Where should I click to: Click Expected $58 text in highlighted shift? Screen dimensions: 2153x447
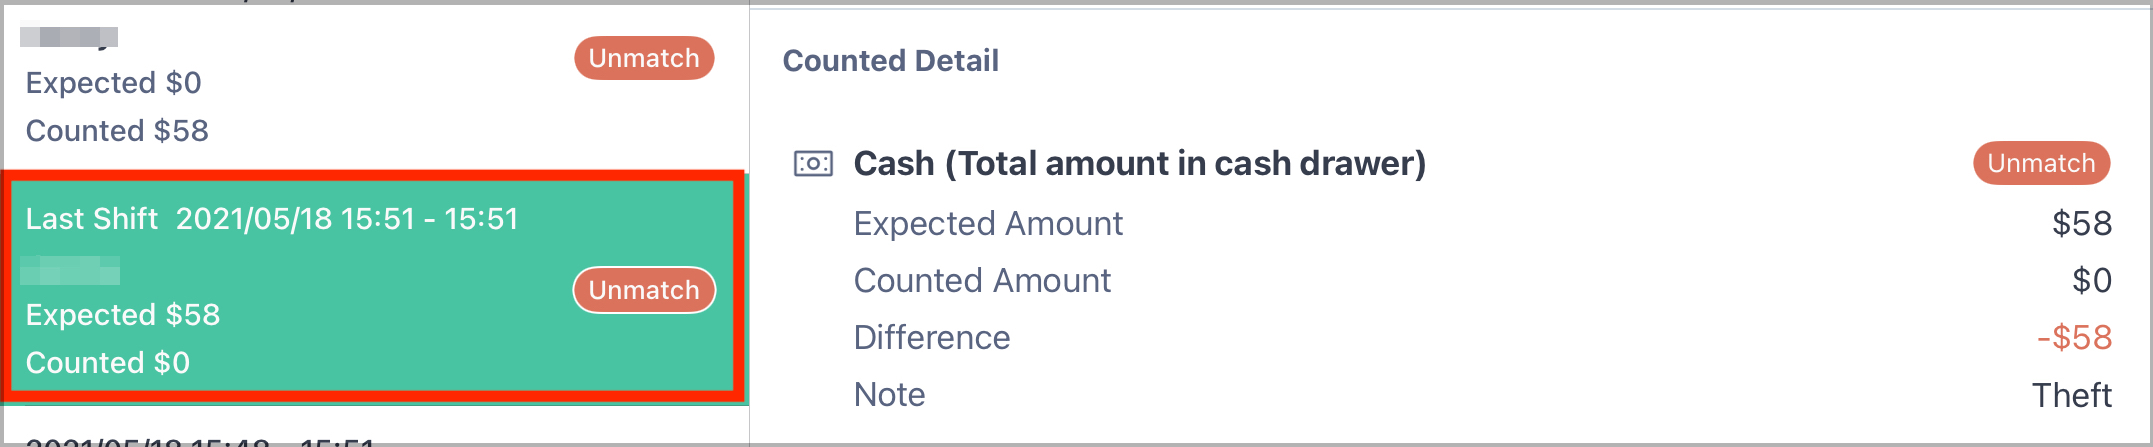coord(123,315)
